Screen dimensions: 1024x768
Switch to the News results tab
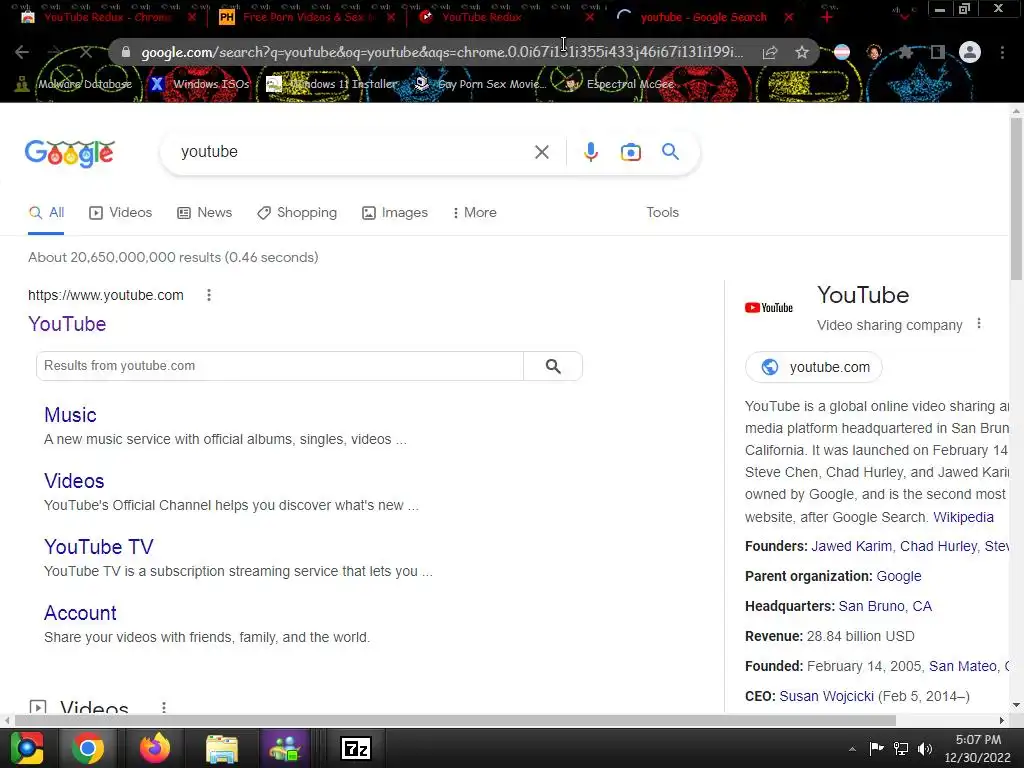[204, 213]
